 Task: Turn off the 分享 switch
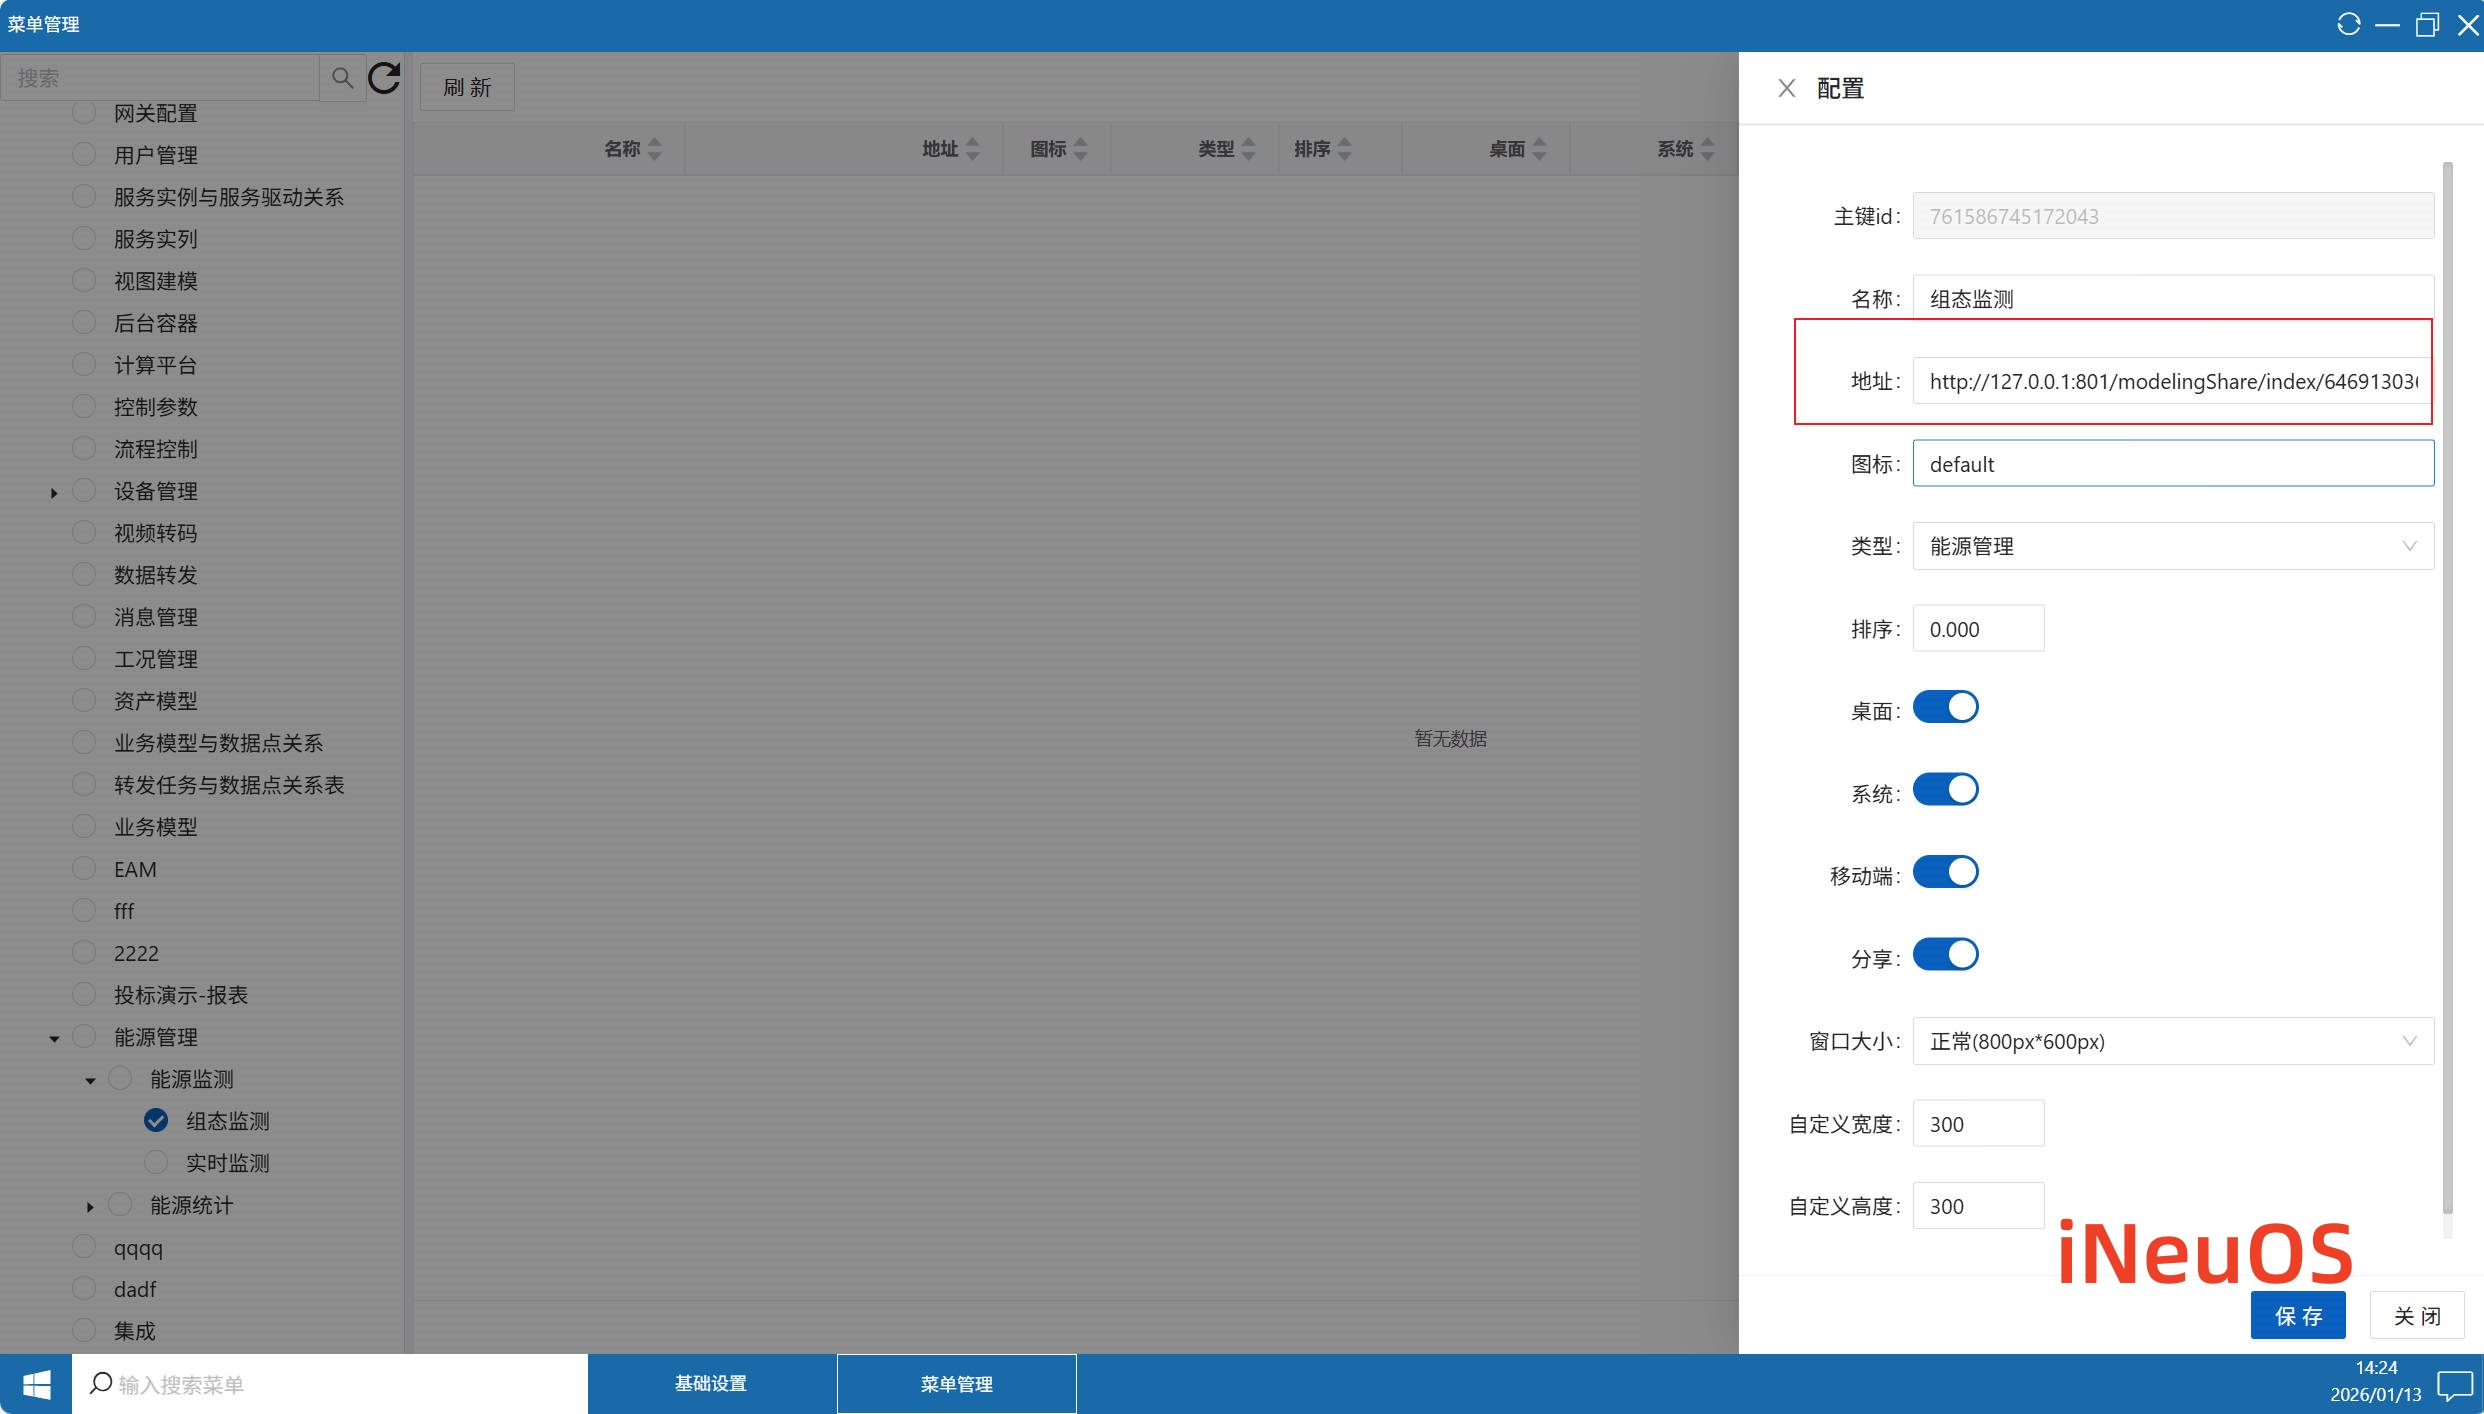pos(1945,954)
